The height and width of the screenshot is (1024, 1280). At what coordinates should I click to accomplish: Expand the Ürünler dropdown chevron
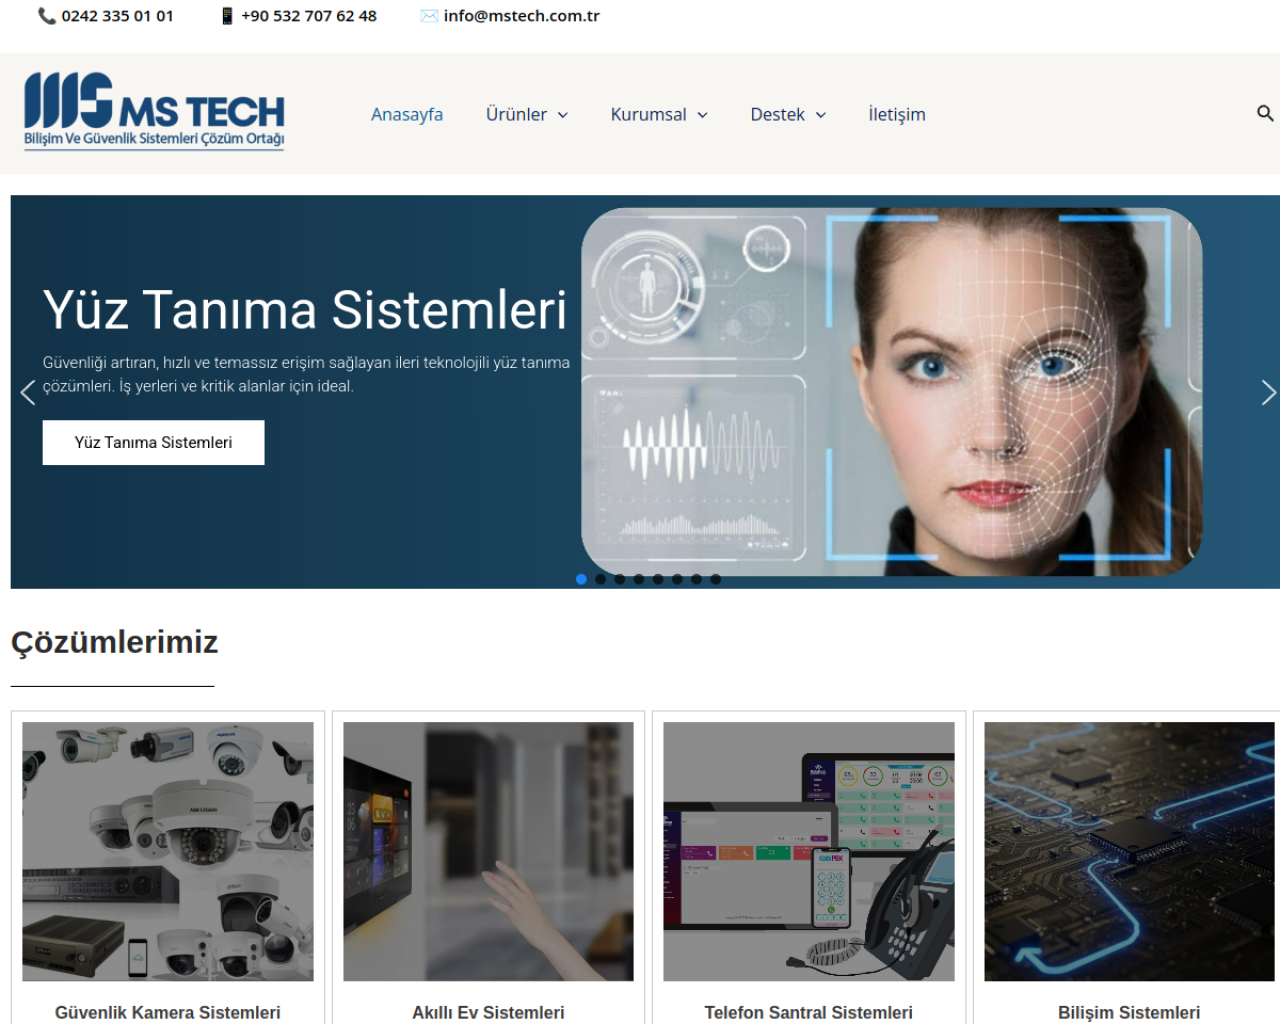pos(563,115)
